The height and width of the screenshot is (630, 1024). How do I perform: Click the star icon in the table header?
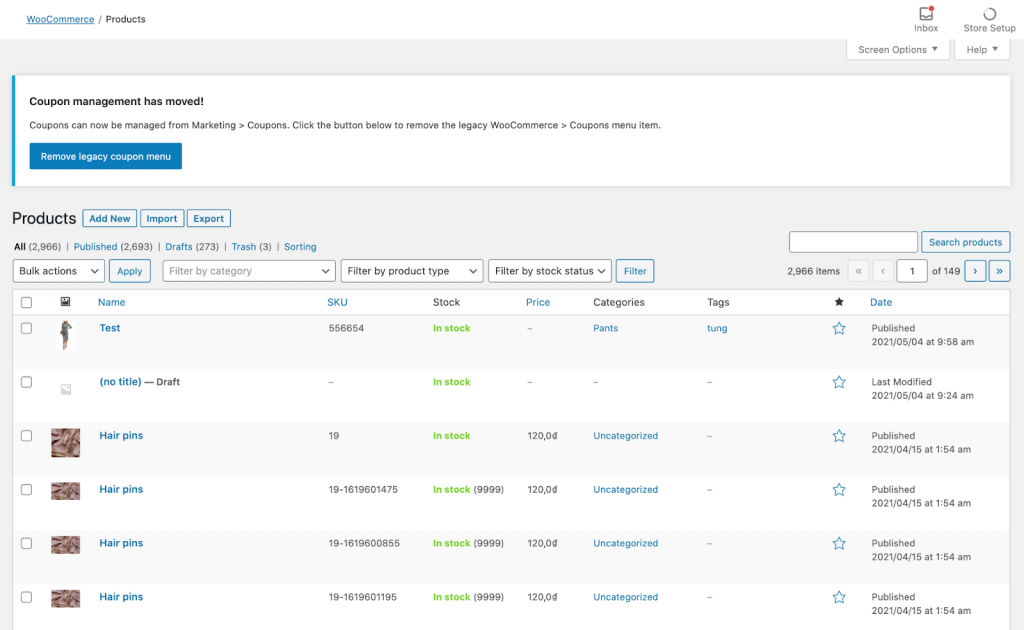[x=838, y=301]
